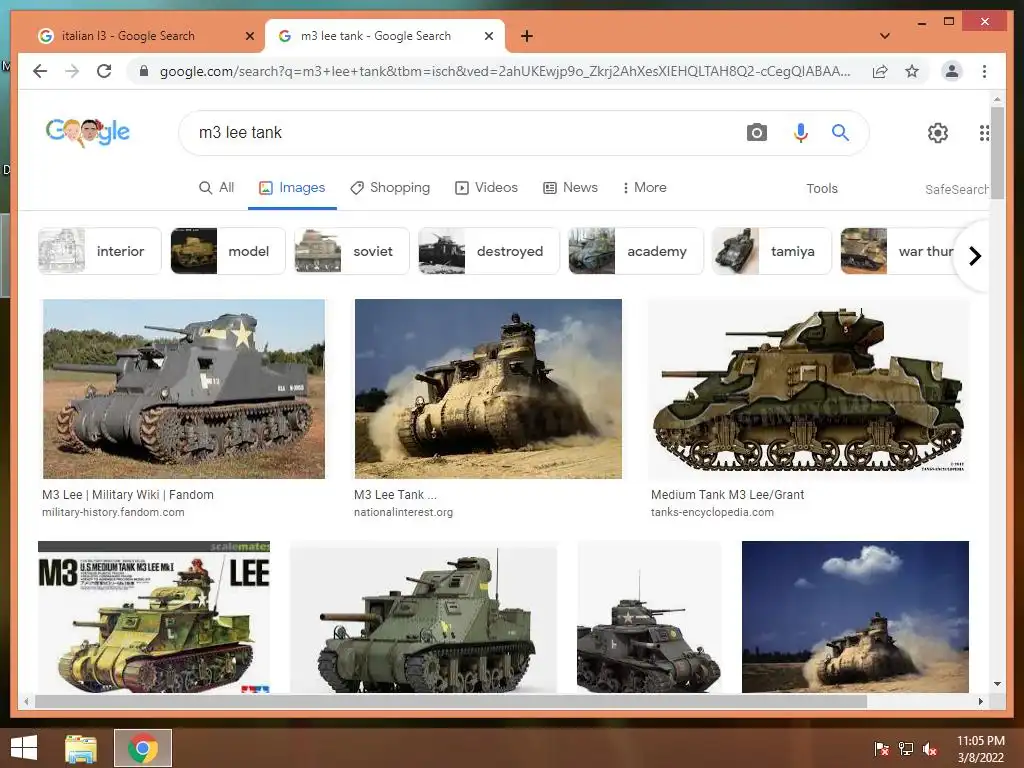The width and height of the screenshot is (1024, 768).
Task: Go back to the previous page
Action: click(x=40, y=71)
